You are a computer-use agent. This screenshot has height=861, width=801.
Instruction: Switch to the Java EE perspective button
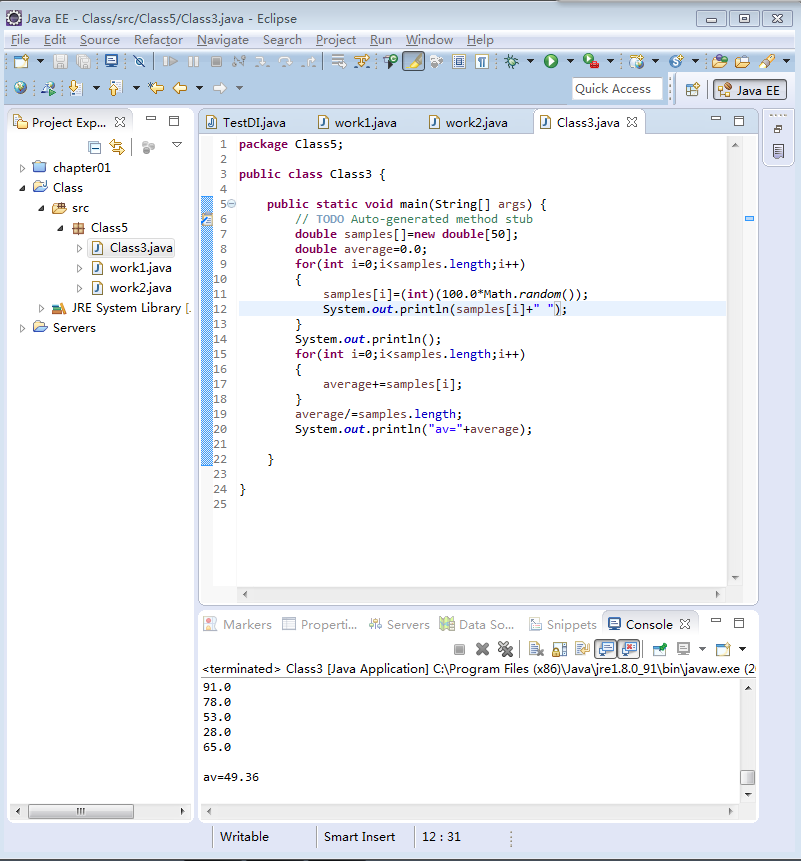(x=750, y=89)
